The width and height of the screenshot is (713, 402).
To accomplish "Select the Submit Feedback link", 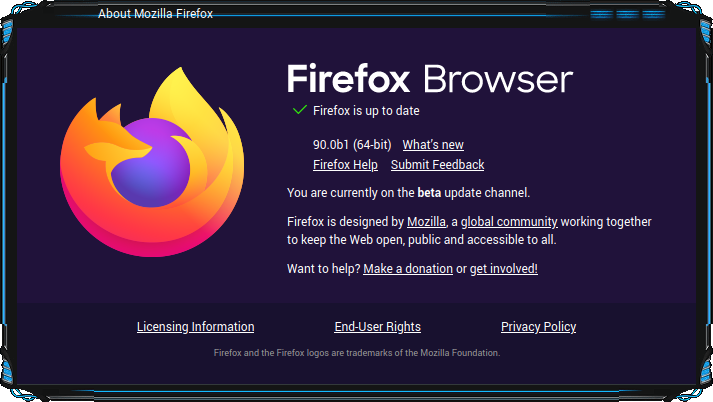I will (437, 165).
